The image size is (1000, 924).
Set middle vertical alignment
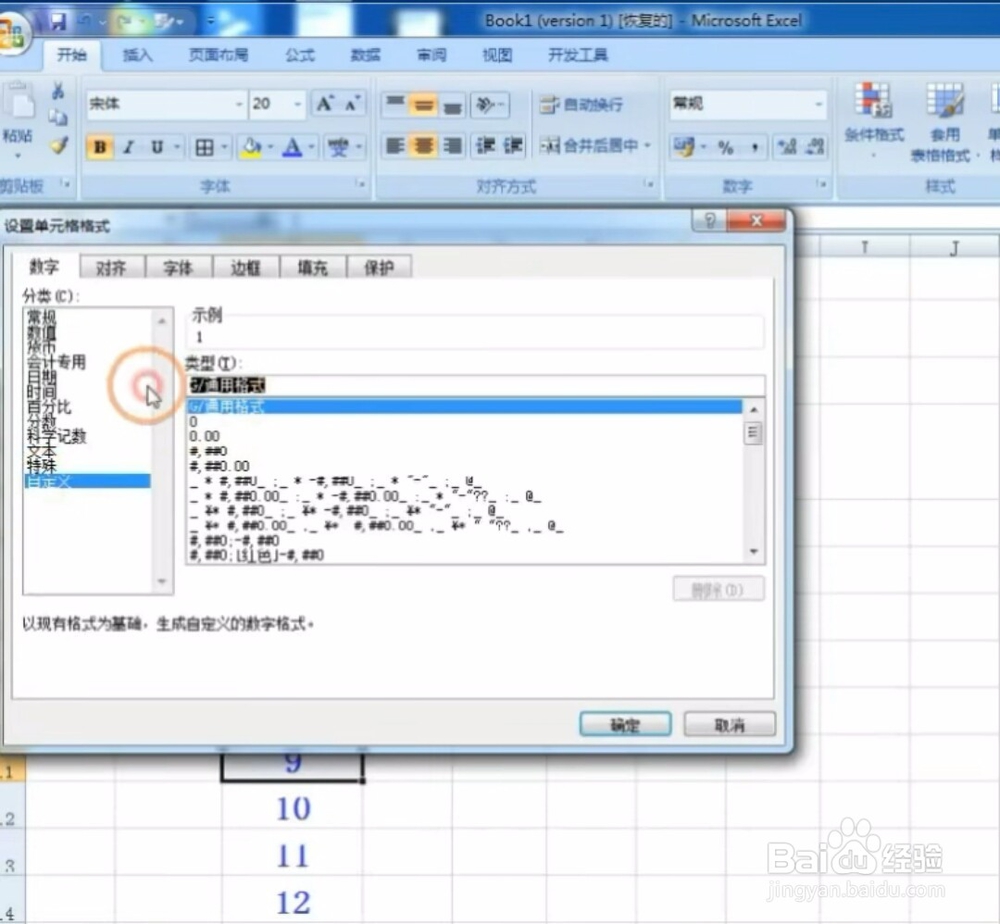(423, 104)
